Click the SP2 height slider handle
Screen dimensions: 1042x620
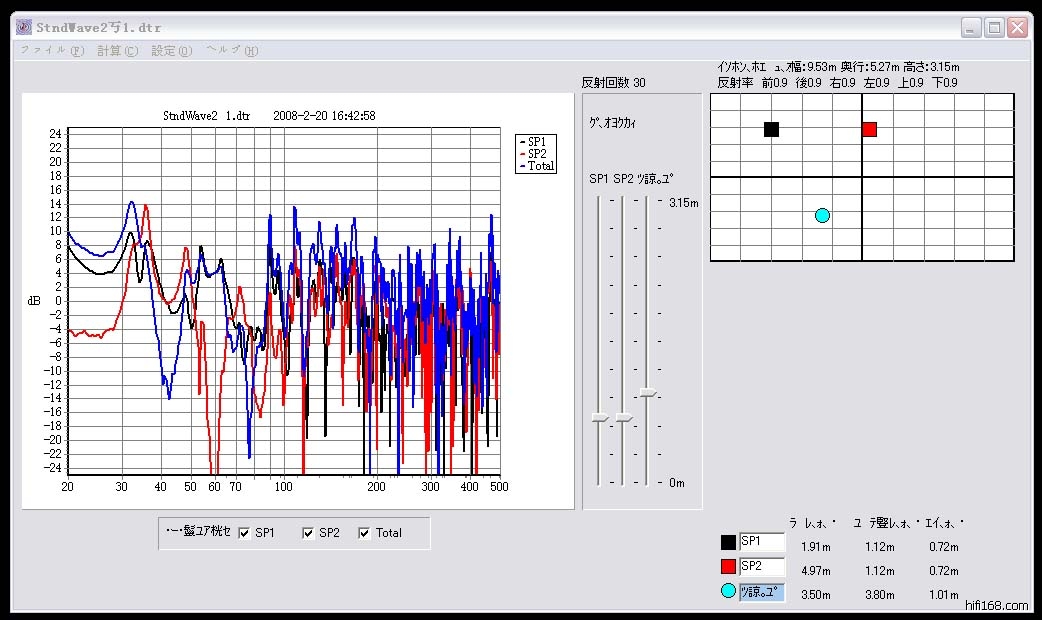tap(623, 417)
